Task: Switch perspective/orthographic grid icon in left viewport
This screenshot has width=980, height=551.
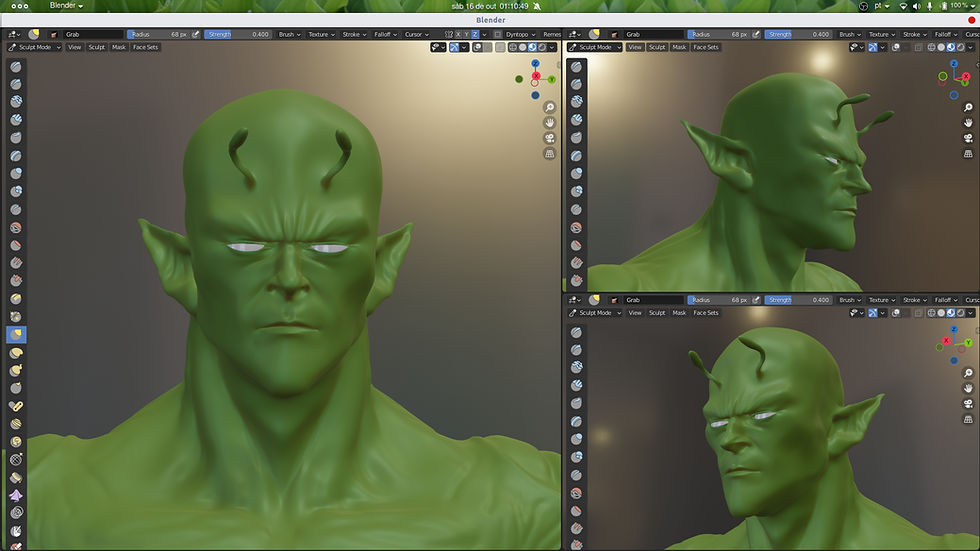Action: tap(550, 155)
